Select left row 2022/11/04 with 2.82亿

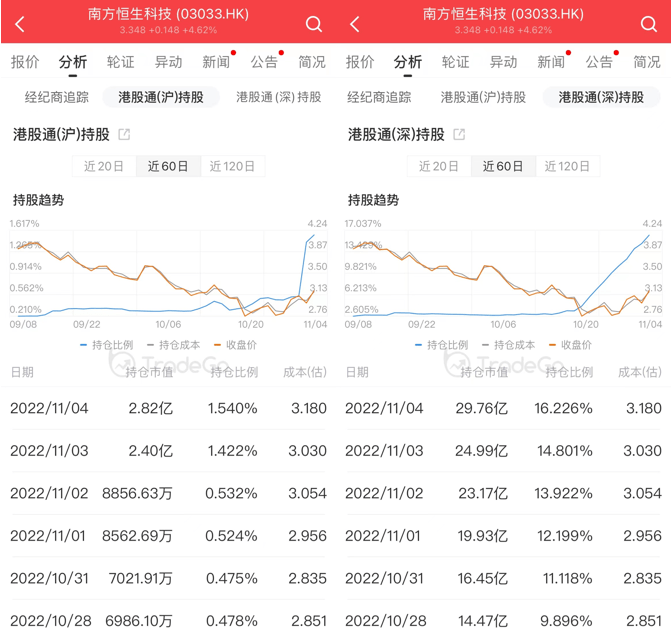click(168, 408)
